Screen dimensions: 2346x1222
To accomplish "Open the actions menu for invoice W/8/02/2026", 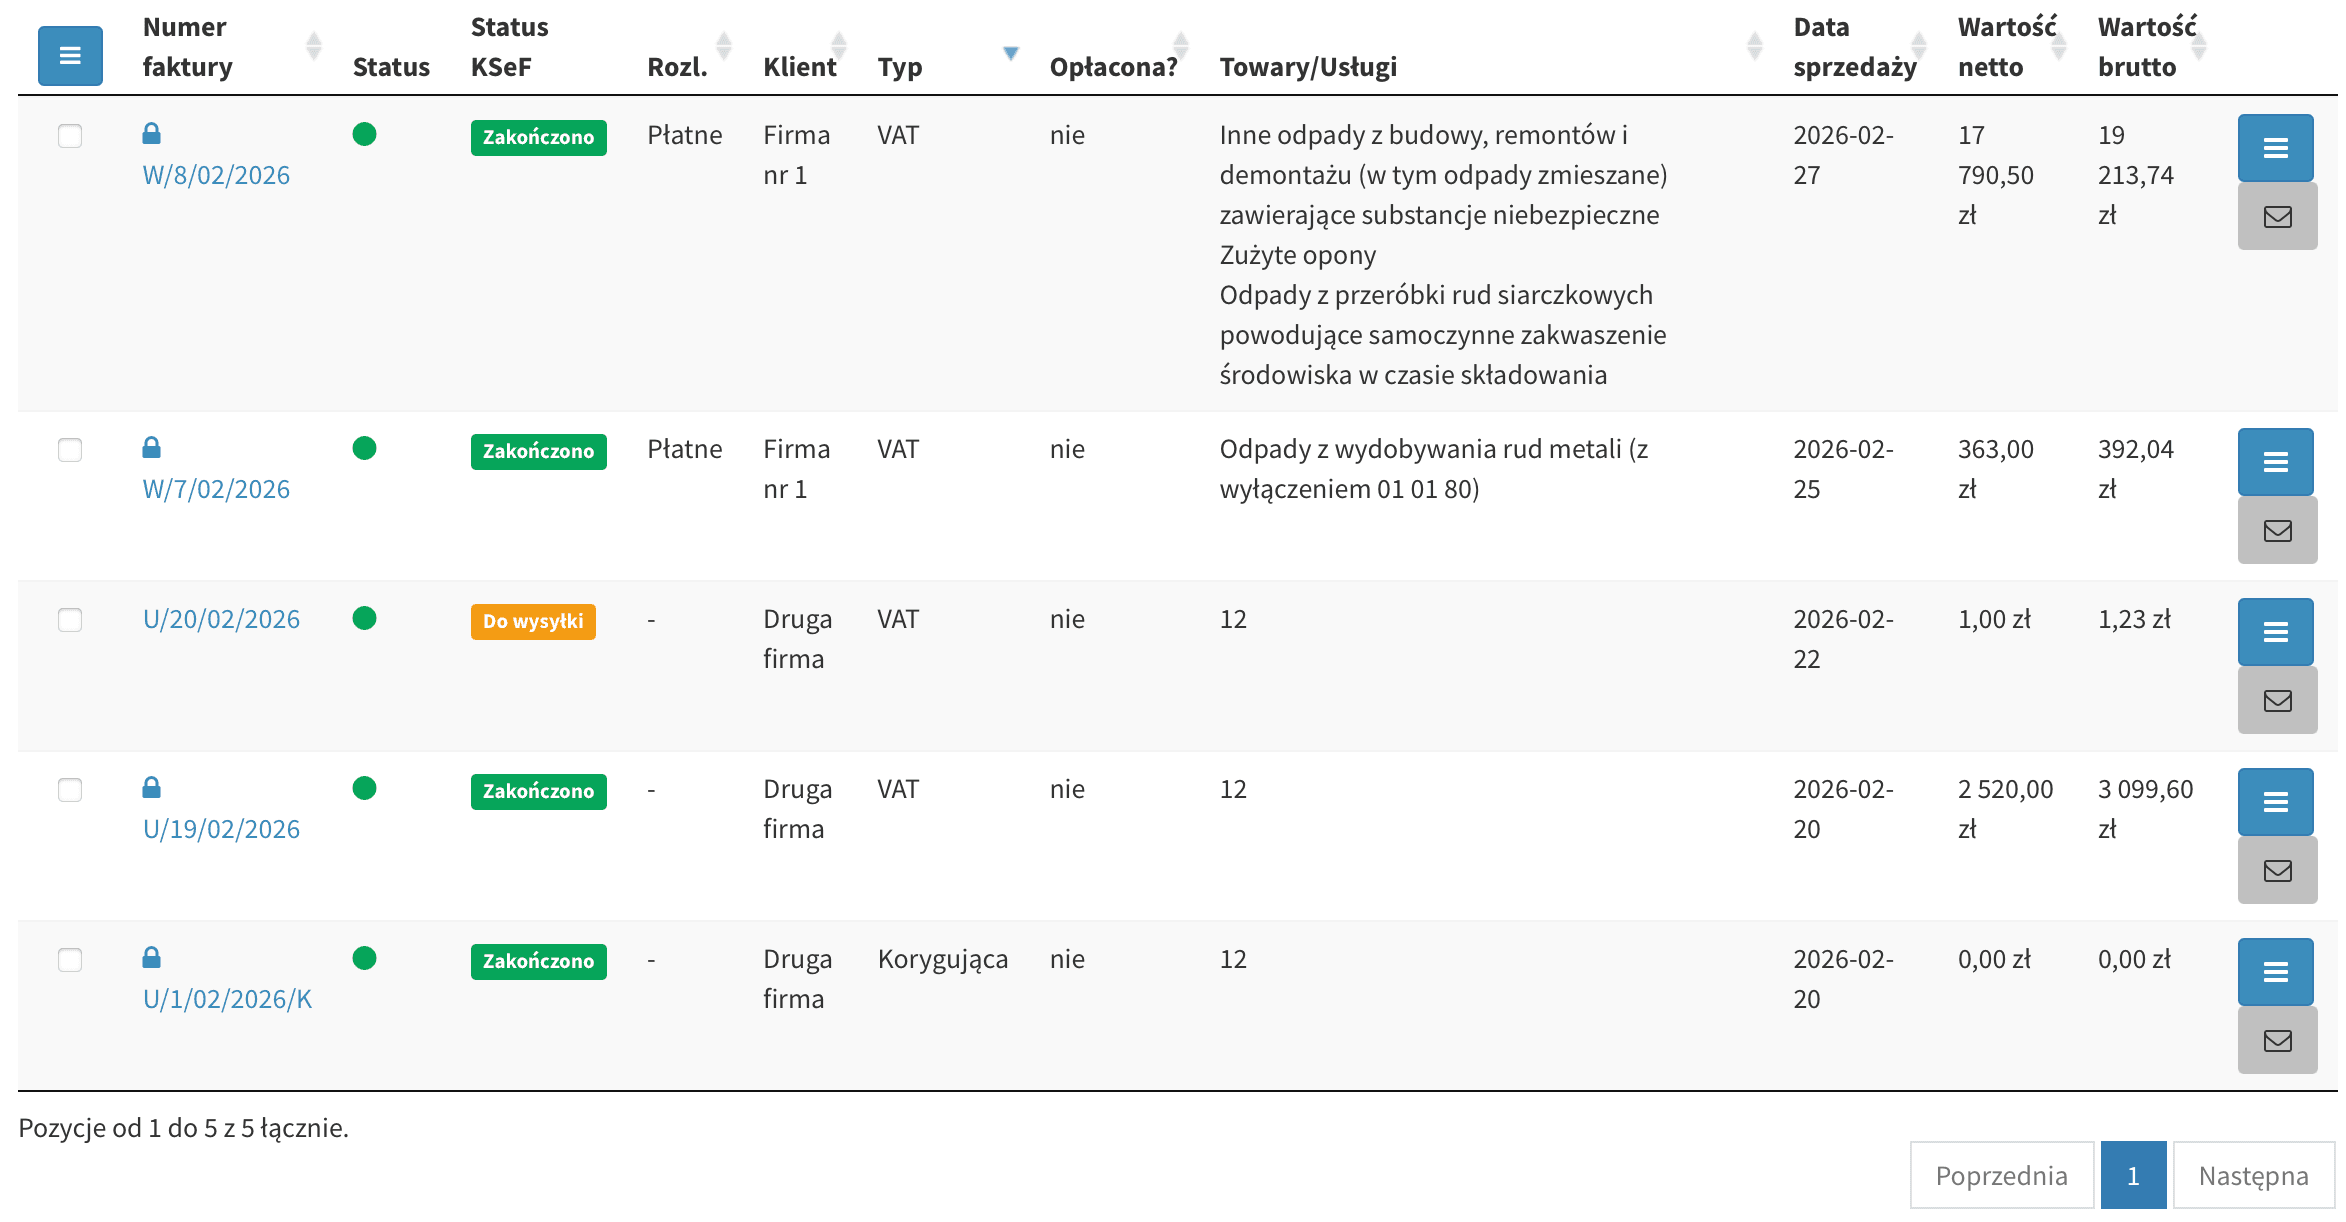I will (x=2276, y=146).
